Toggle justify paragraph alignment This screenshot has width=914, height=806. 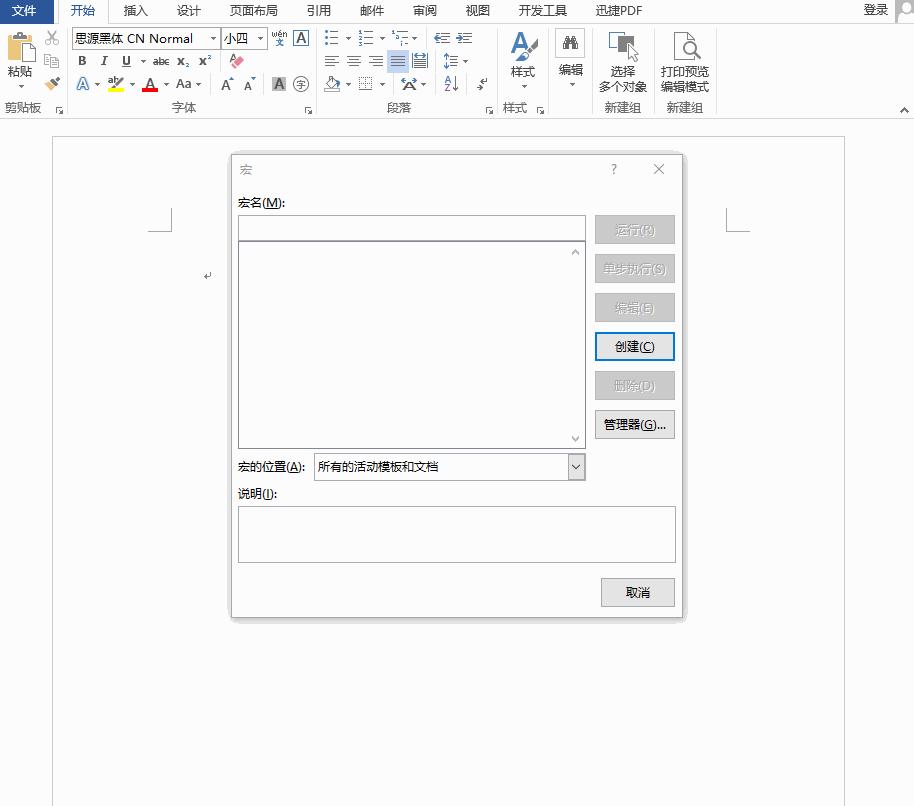click(x=398, y=61)
